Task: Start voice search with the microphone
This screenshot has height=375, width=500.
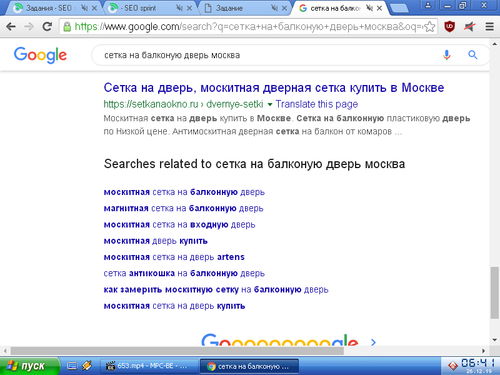Action: point(447,55)
